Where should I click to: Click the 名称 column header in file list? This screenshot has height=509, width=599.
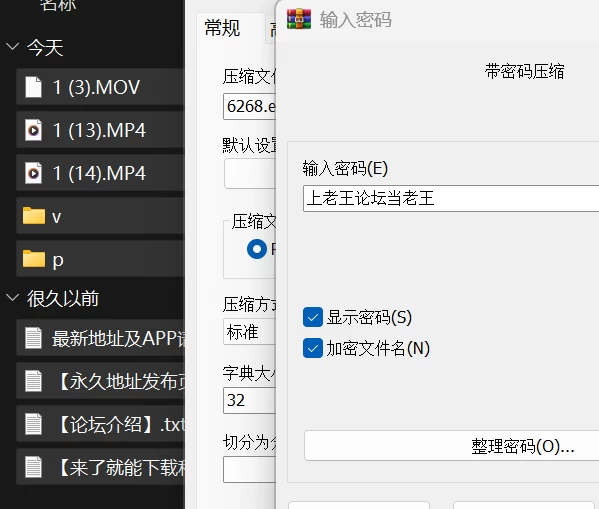pos(58,5)
